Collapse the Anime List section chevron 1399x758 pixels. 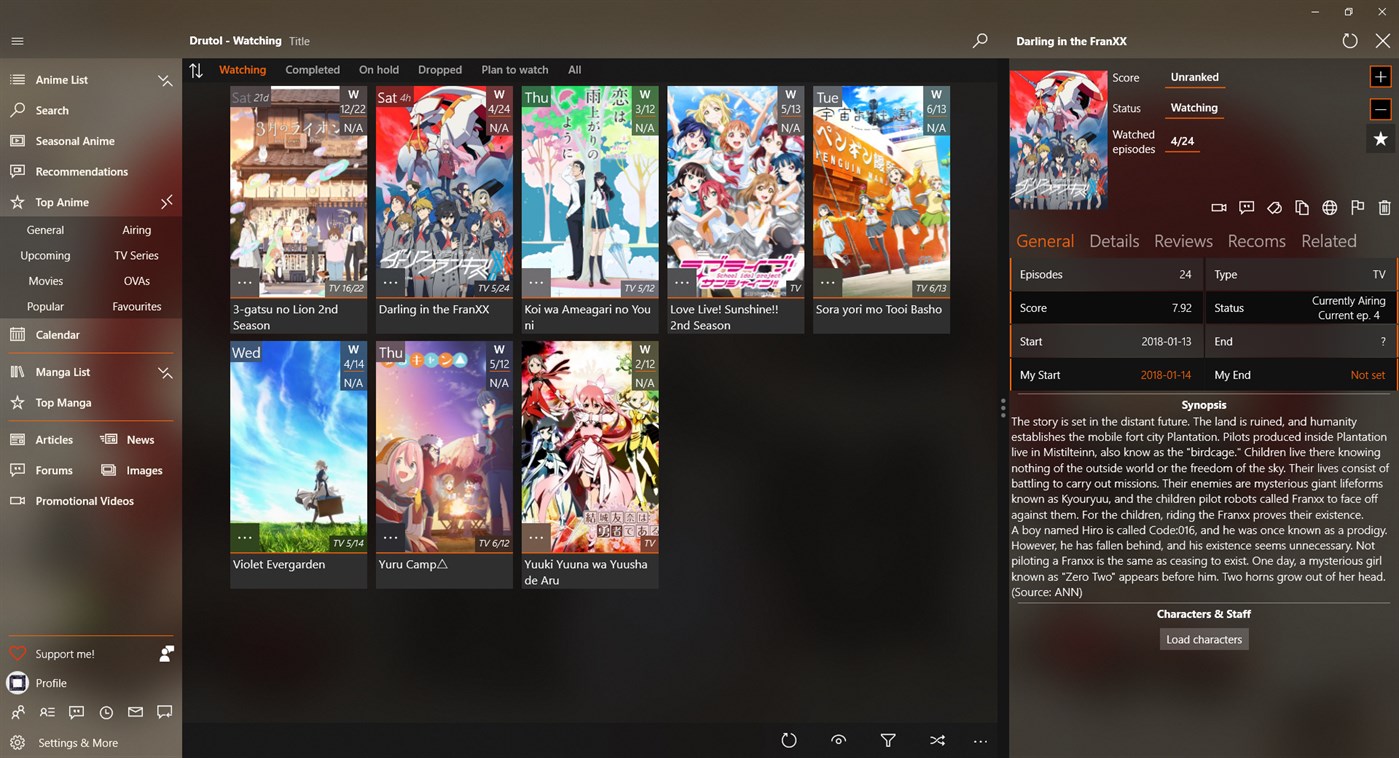(x=165, y=80)
